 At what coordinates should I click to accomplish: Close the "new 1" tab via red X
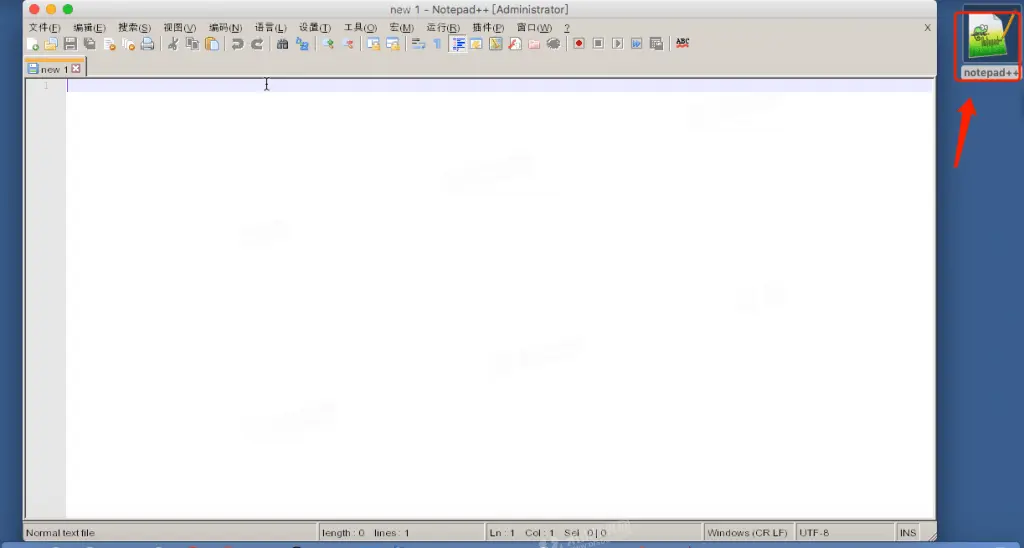76,68
